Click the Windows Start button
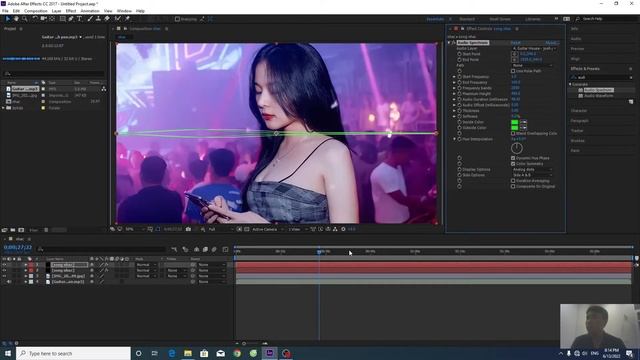 pos(8,353)
